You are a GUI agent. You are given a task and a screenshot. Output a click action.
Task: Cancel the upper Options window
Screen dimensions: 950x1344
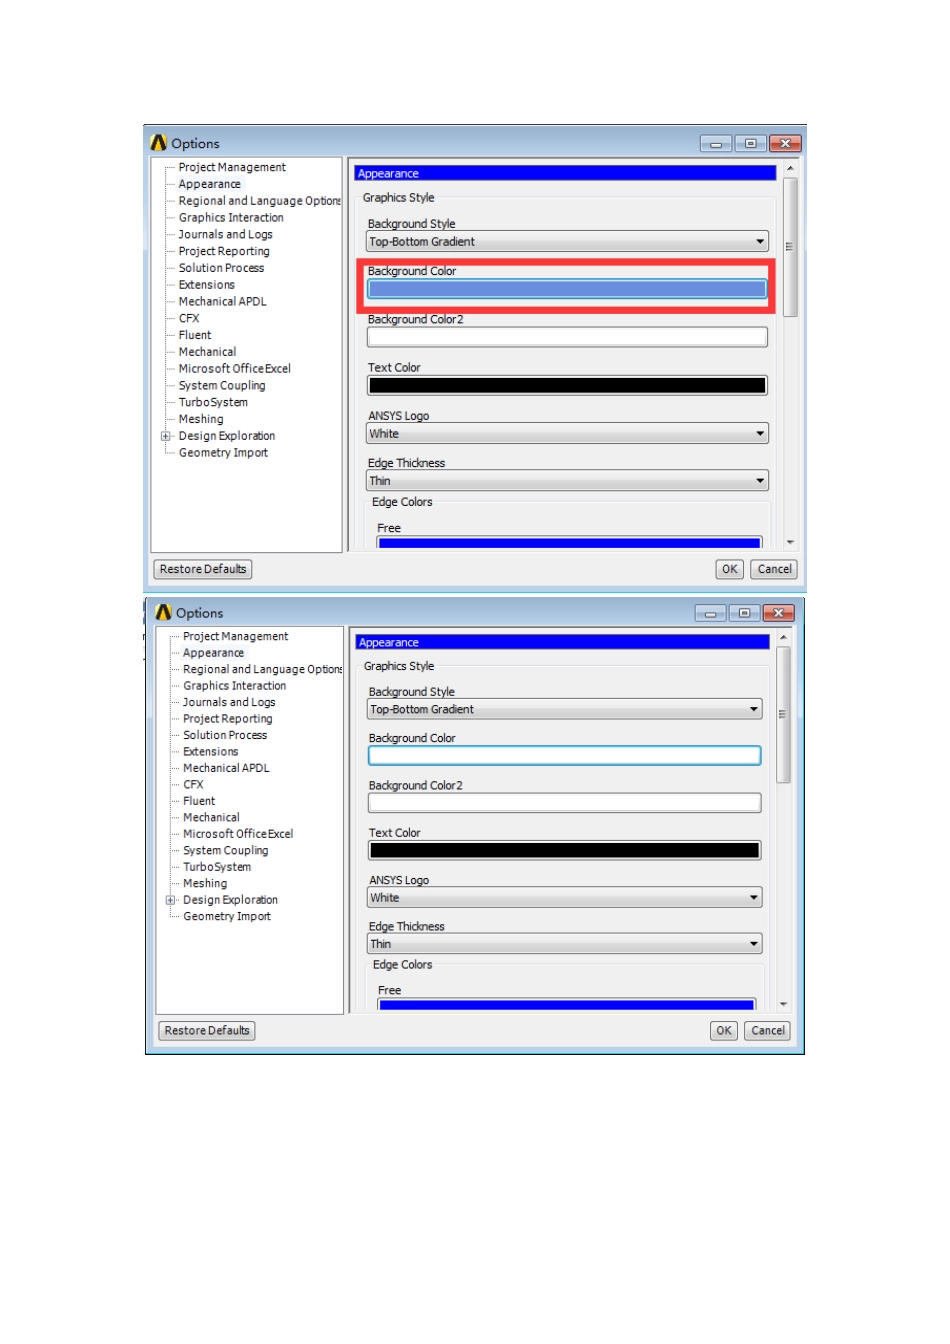click(775, 569)
